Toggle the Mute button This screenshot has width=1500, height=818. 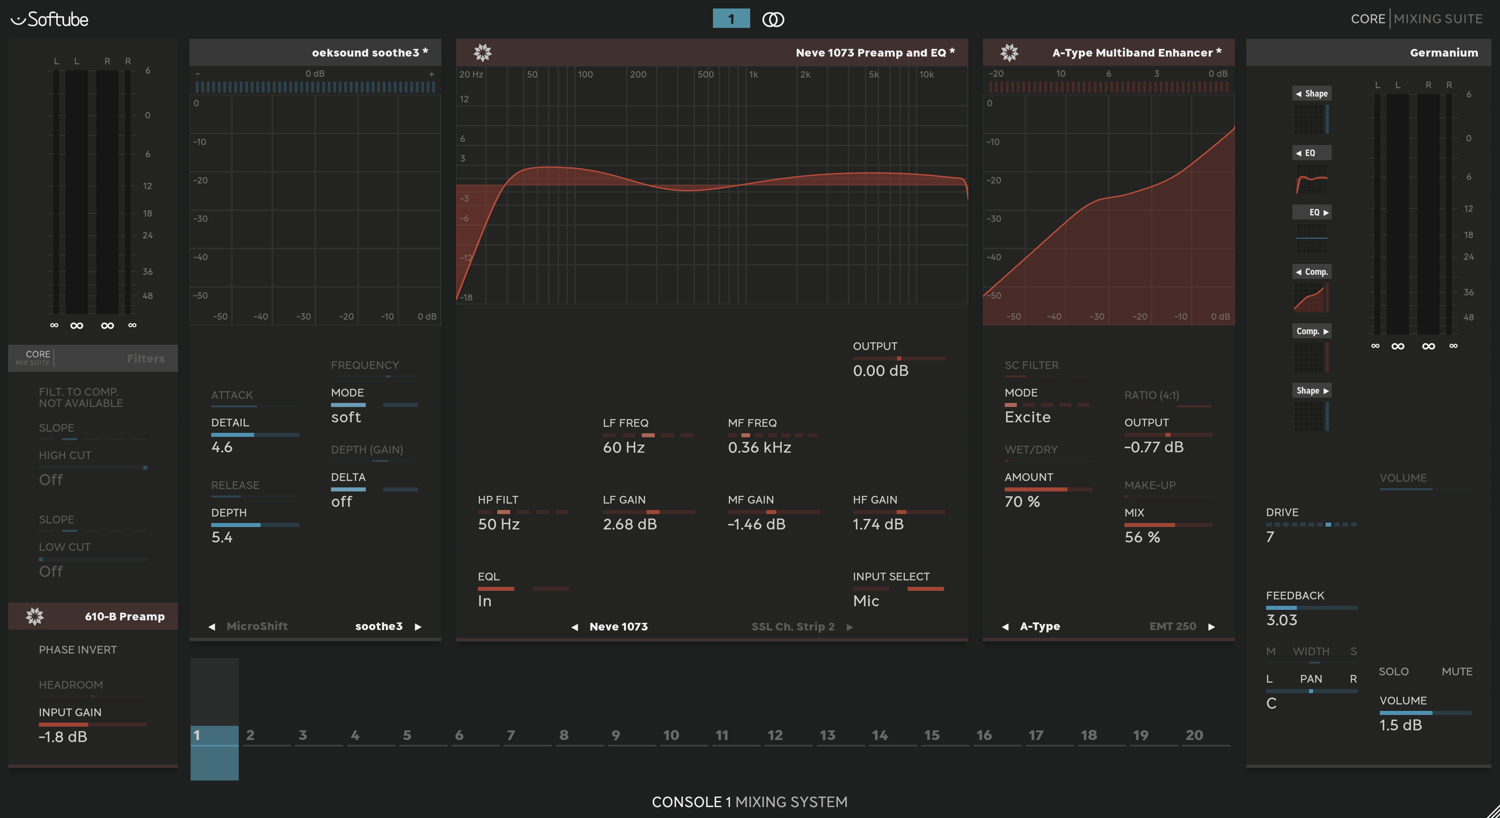point(1456,672)
